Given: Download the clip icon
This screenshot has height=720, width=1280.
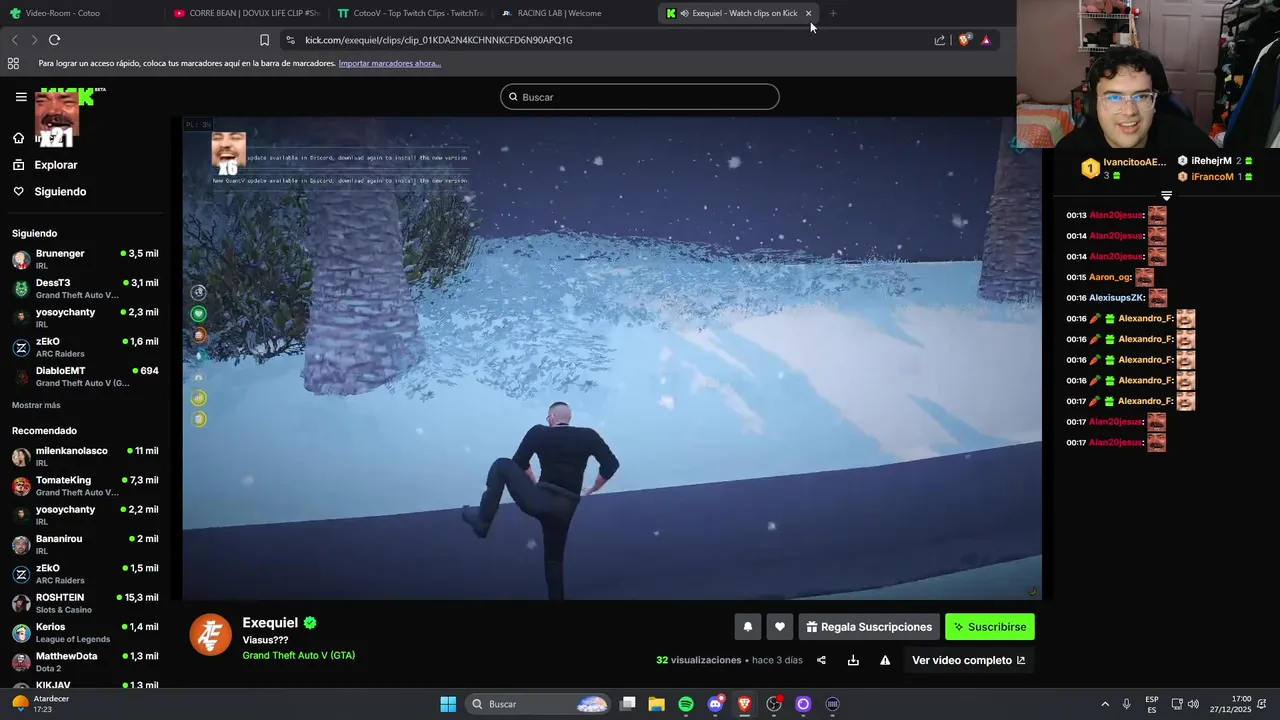Looking at the screenshot, I should (x=853, y=660).
